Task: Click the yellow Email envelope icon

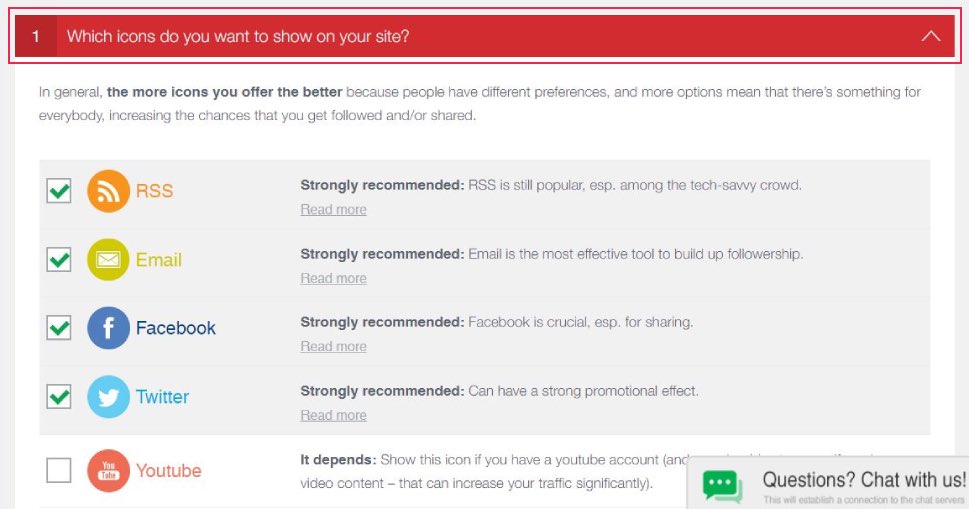Action: 108,259
